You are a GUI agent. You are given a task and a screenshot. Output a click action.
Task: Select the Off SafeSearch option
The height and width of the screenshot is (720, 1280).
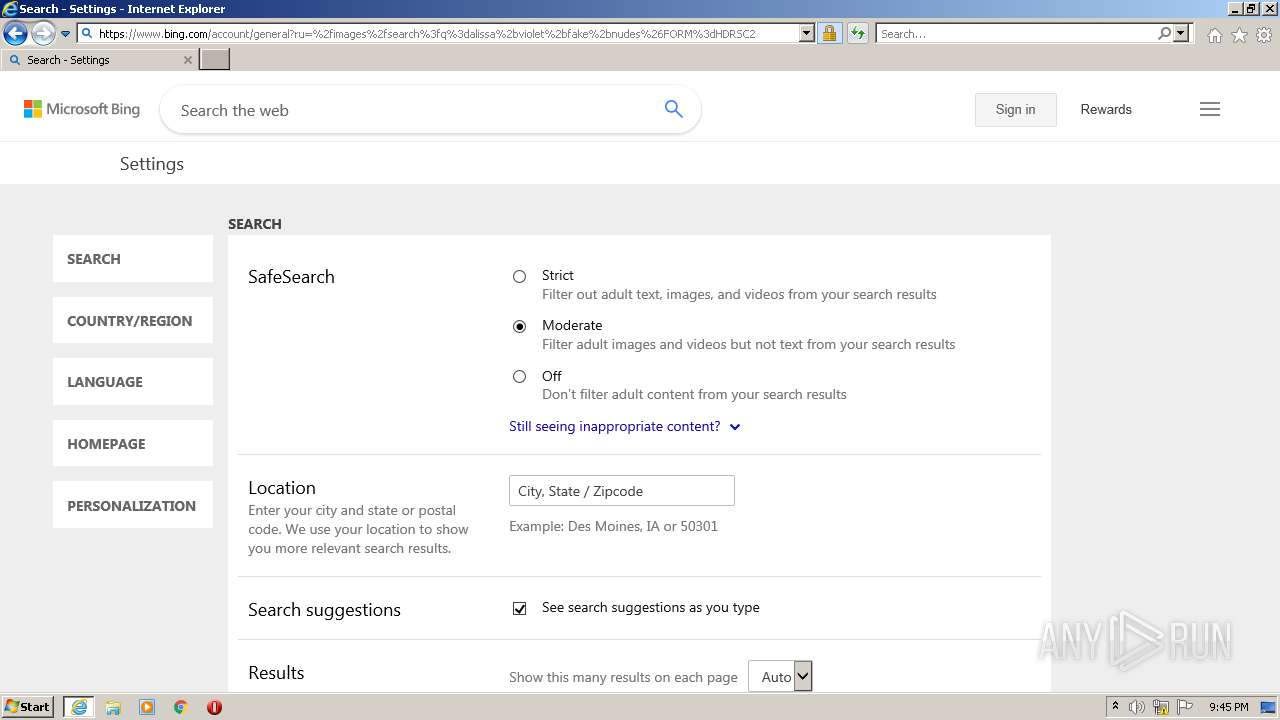click(x=519, y=377)
